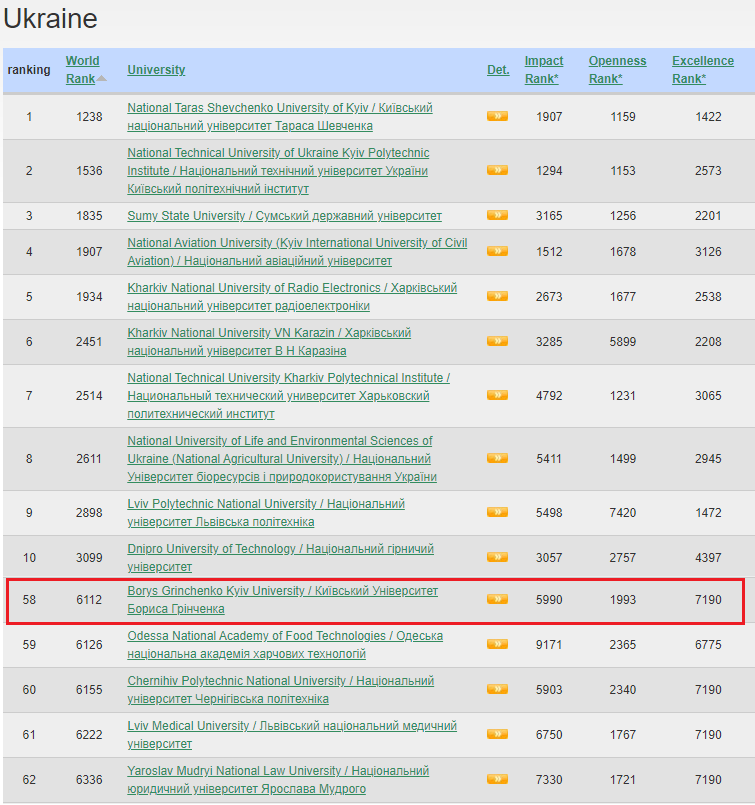Click details arrow for Kharkiv VN Karazin University

point(497,341)
